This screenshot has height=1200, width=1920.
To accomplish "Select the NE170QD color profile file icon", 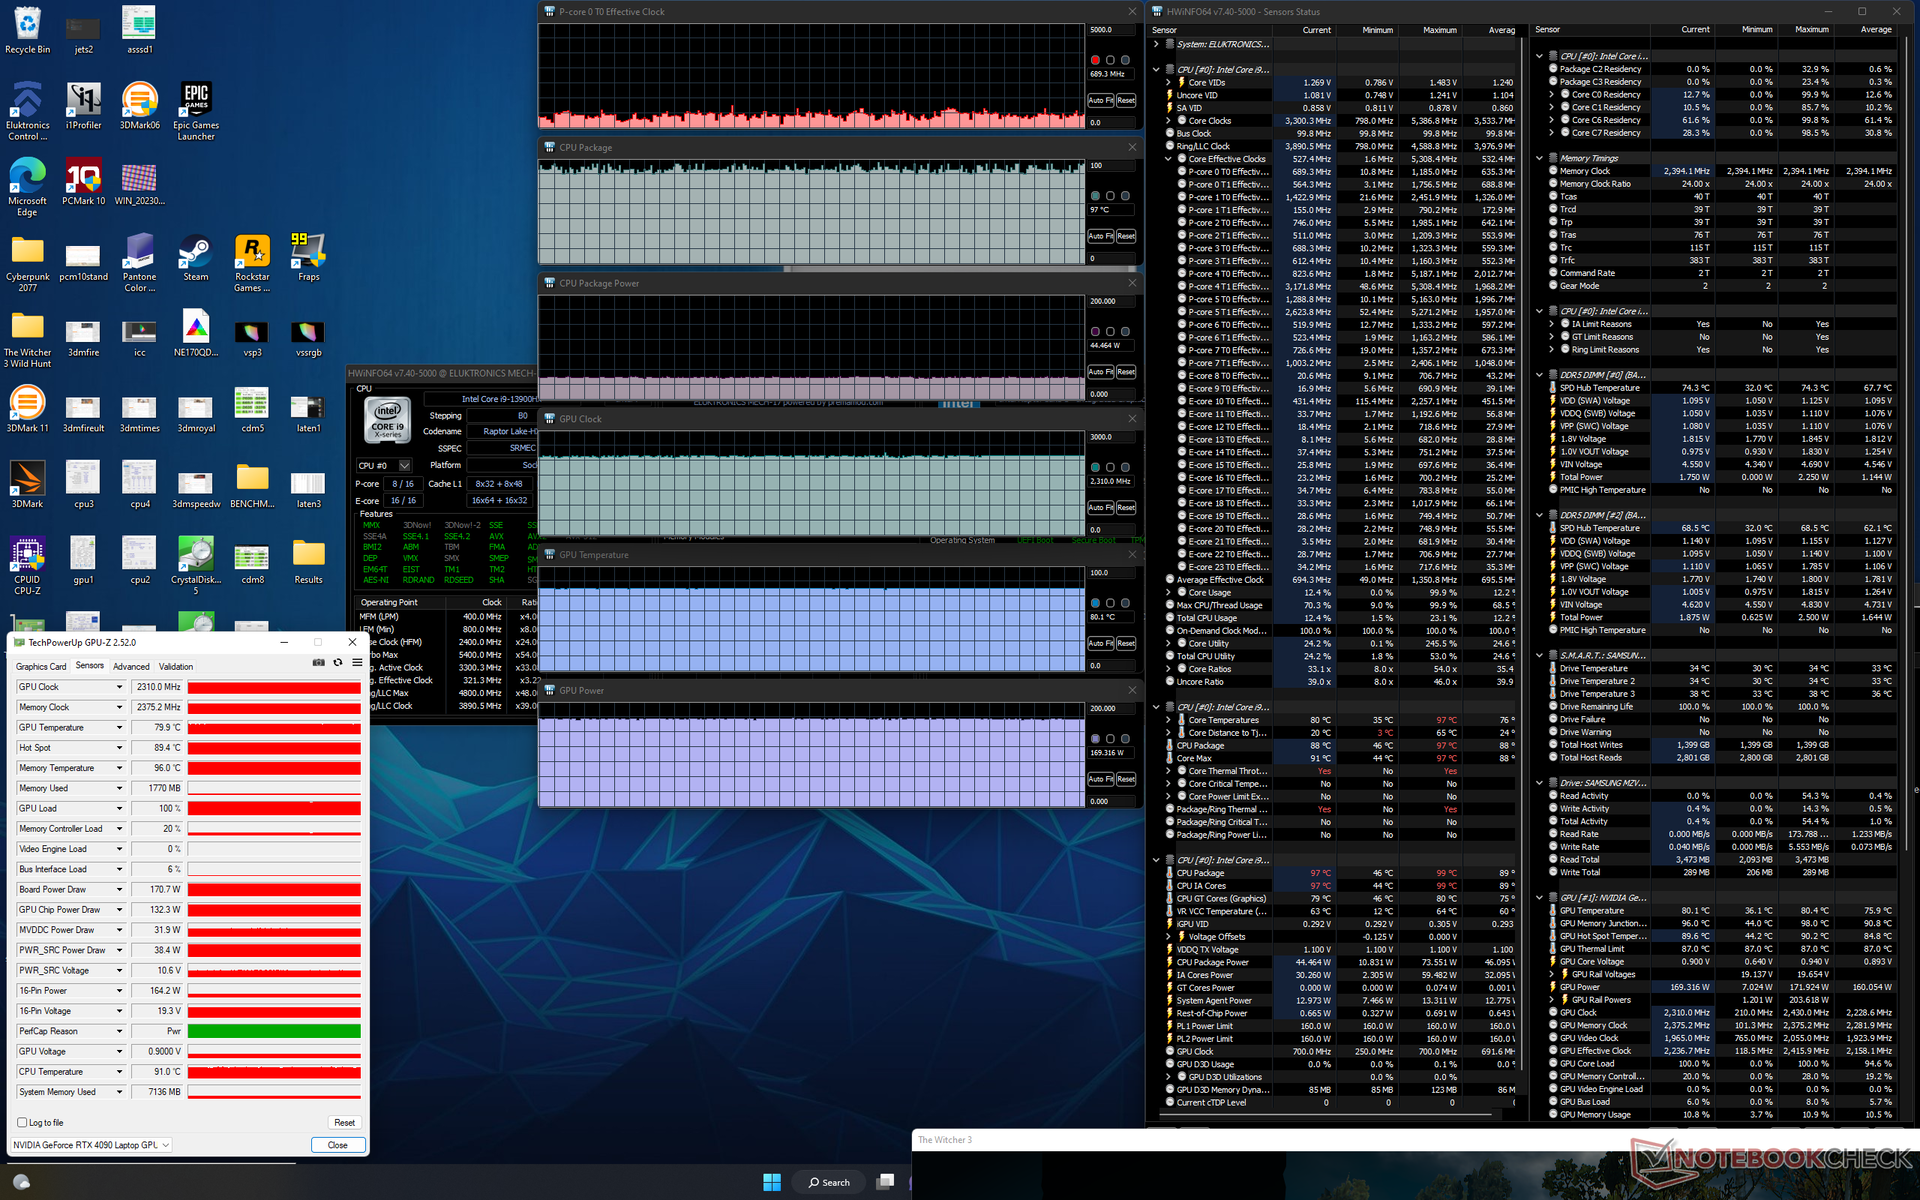I will click(x=196, y=334).
